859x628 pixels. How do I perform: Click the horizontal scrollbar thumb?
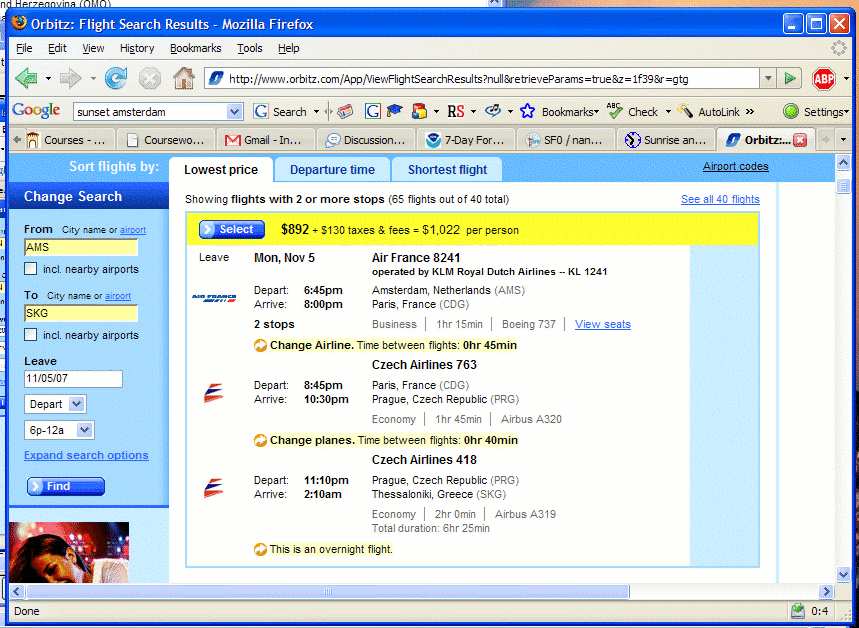pyautogui.click(x=328, y=591)
